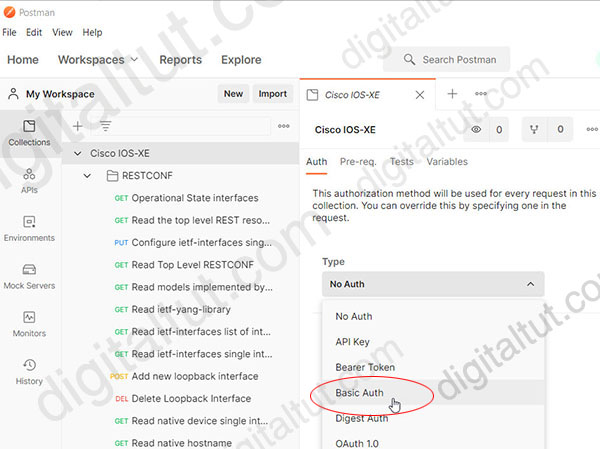Open the File menu
This screenshot has height=449, width=600.
point(9,33)
